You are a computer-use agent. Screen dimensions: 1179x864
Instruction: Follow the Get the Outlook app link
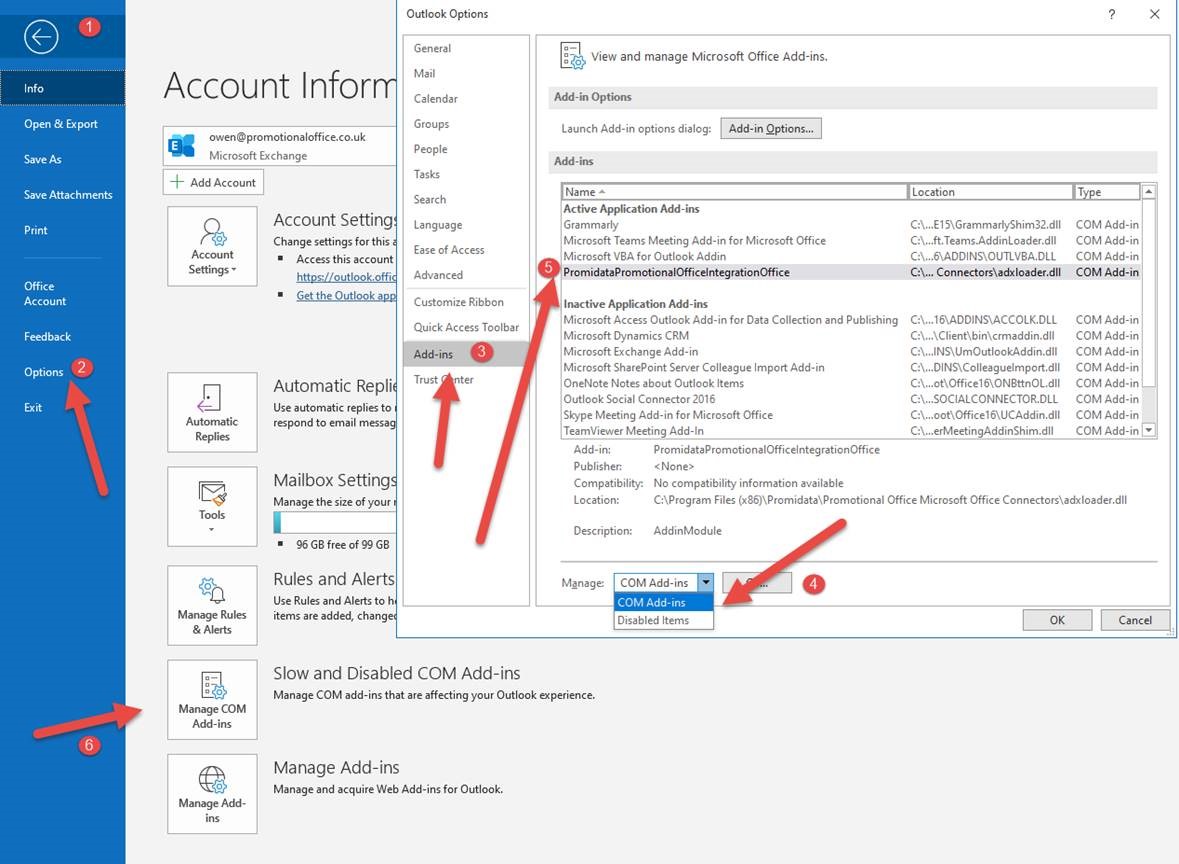point(346,296)
